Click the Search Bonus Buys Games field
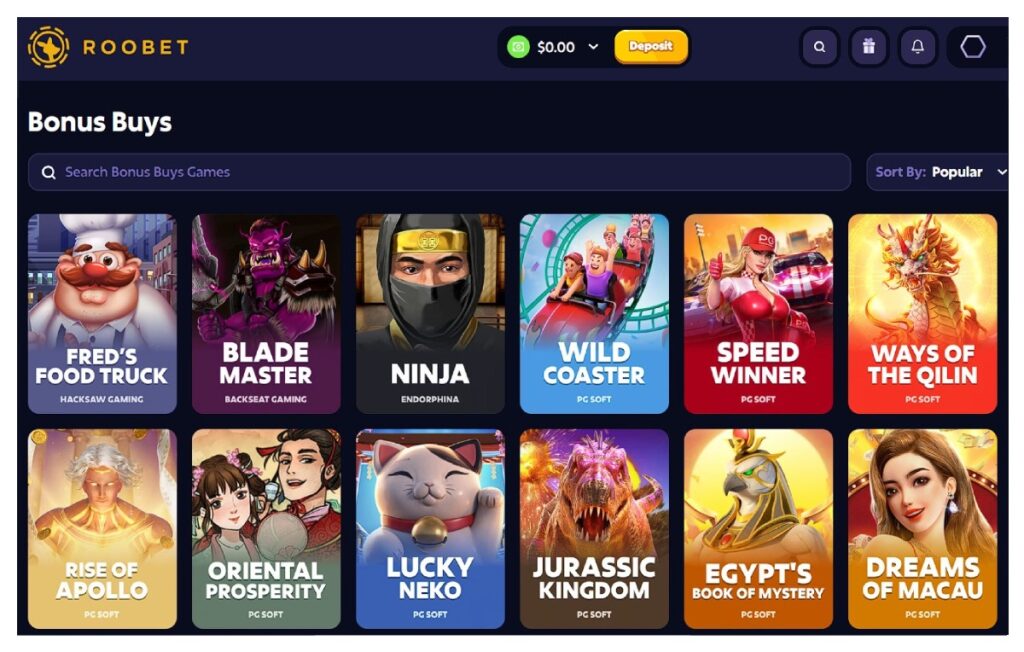 (439, 172)
